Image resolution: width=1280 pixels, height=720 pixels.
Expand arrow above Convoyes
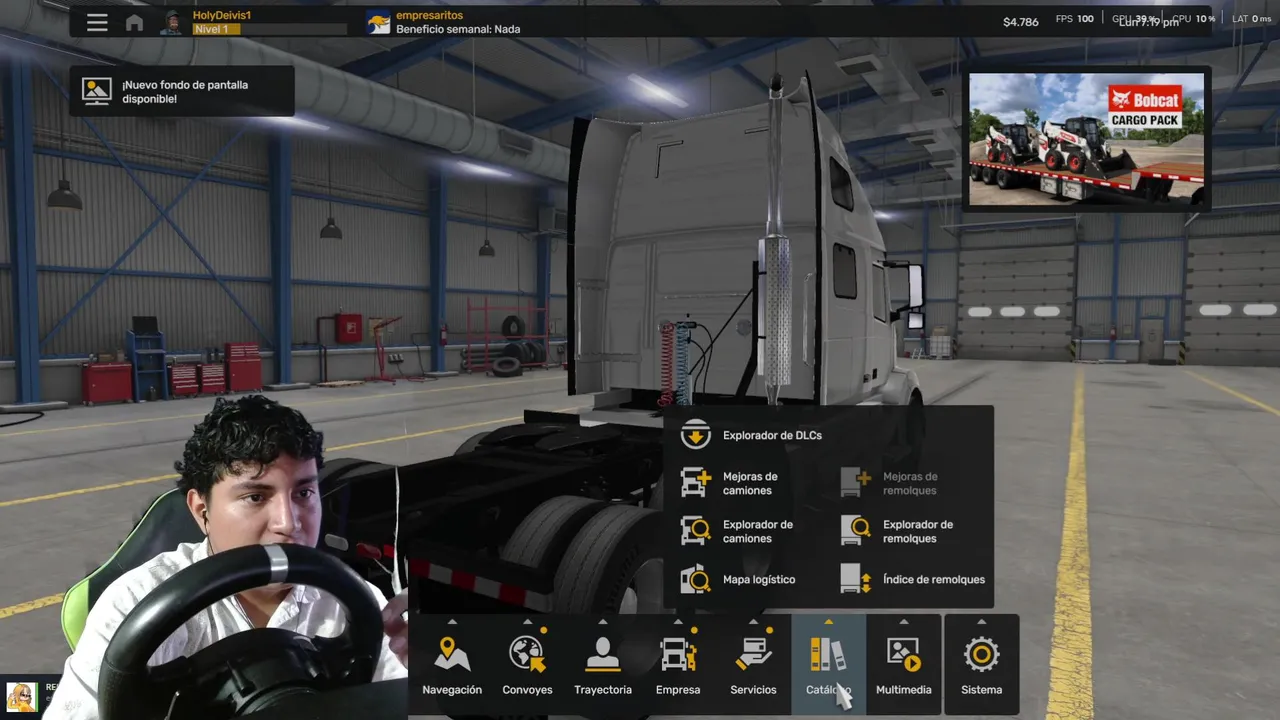point(527,622)
